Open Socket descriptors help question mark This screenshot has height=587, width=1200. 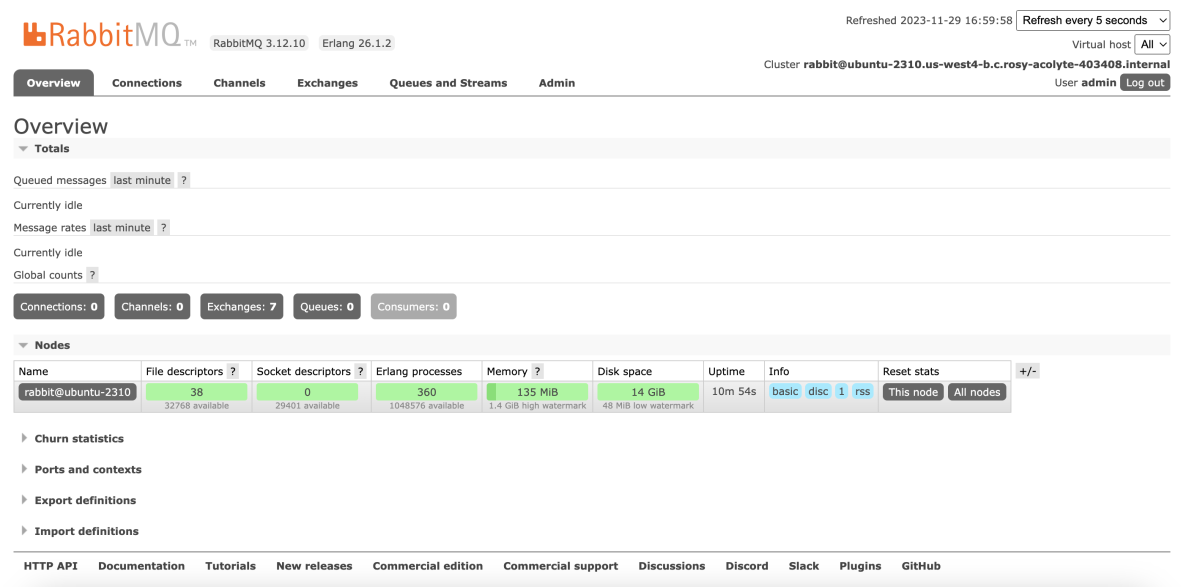point(360,371)
